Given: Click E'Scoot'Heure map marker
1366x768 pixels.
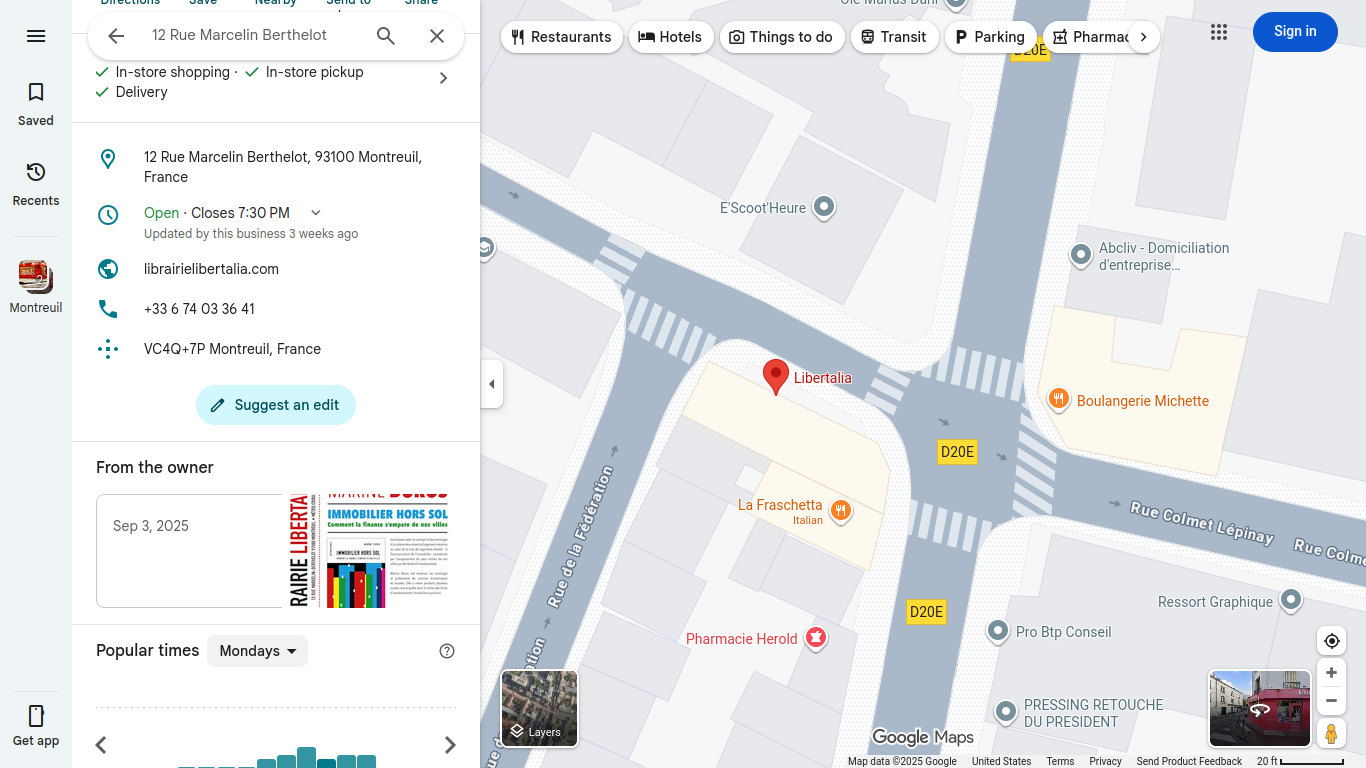Looking at the screenshot, I should (x=824, y=207).
